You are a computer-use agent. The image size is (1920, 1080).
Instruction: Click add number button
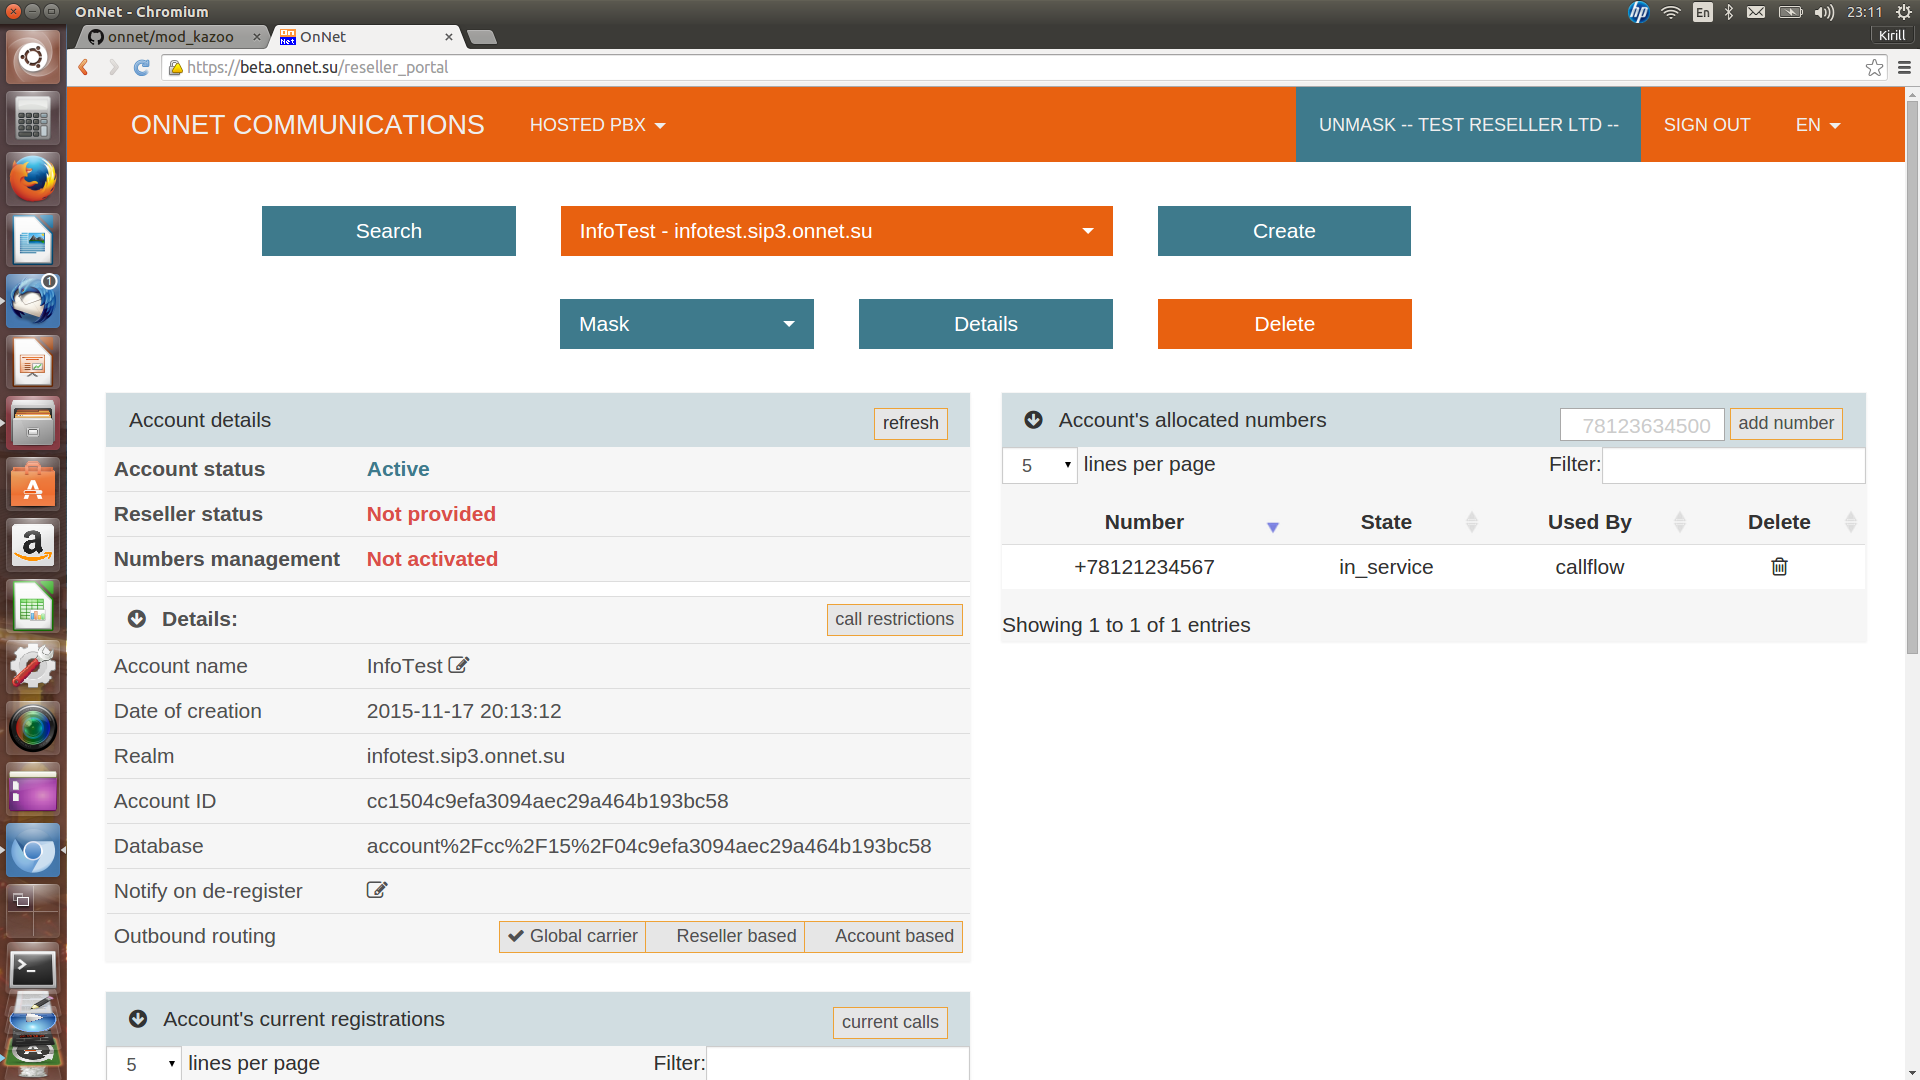1786,423
